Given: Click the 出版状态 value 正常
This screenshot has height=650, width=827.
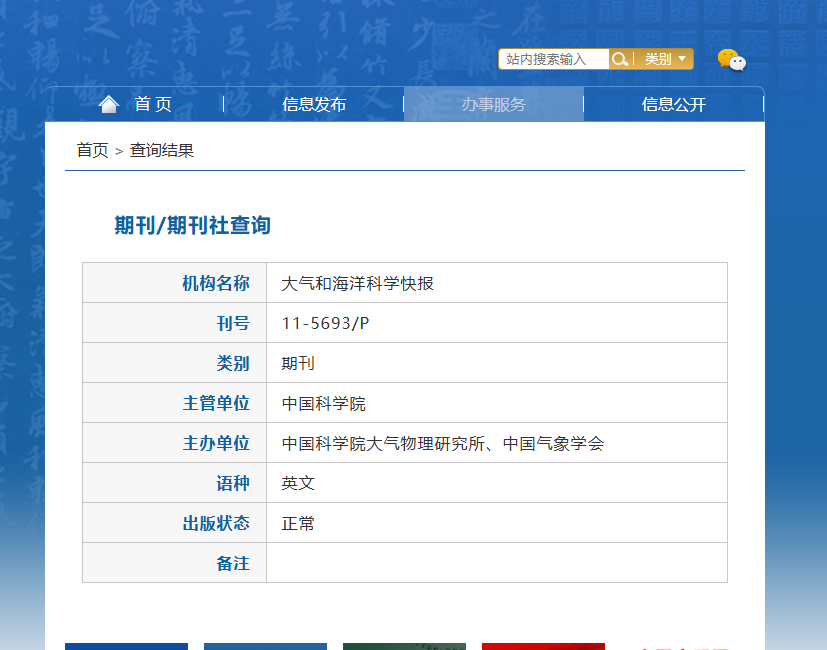Looking at the screenshot, I should (298, 523).
